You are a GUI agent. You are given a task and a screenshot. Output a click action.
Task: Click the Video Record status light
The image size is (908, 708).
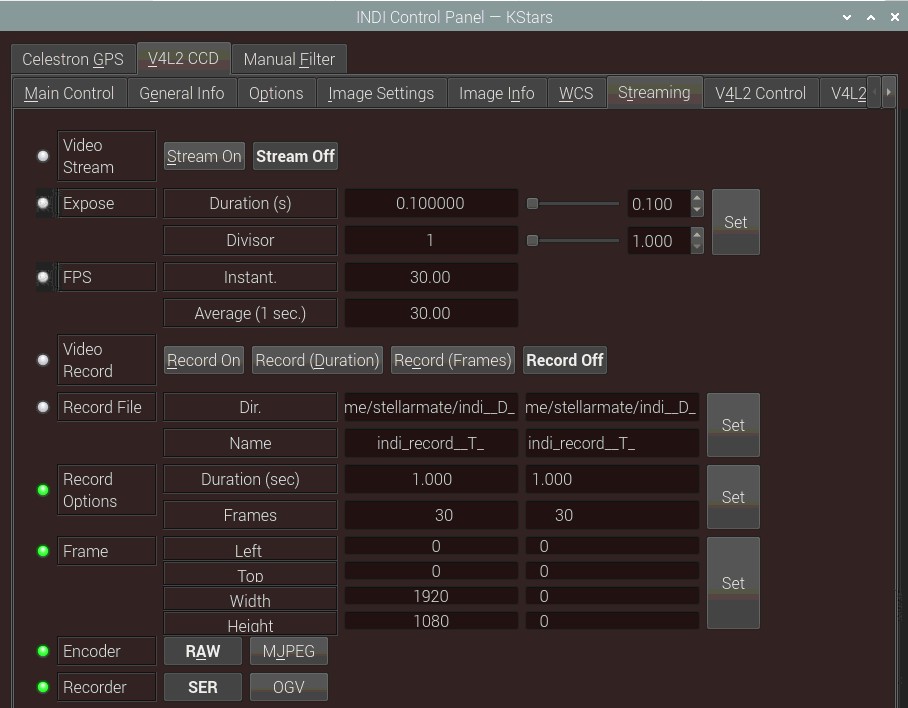tap(43, 360)
